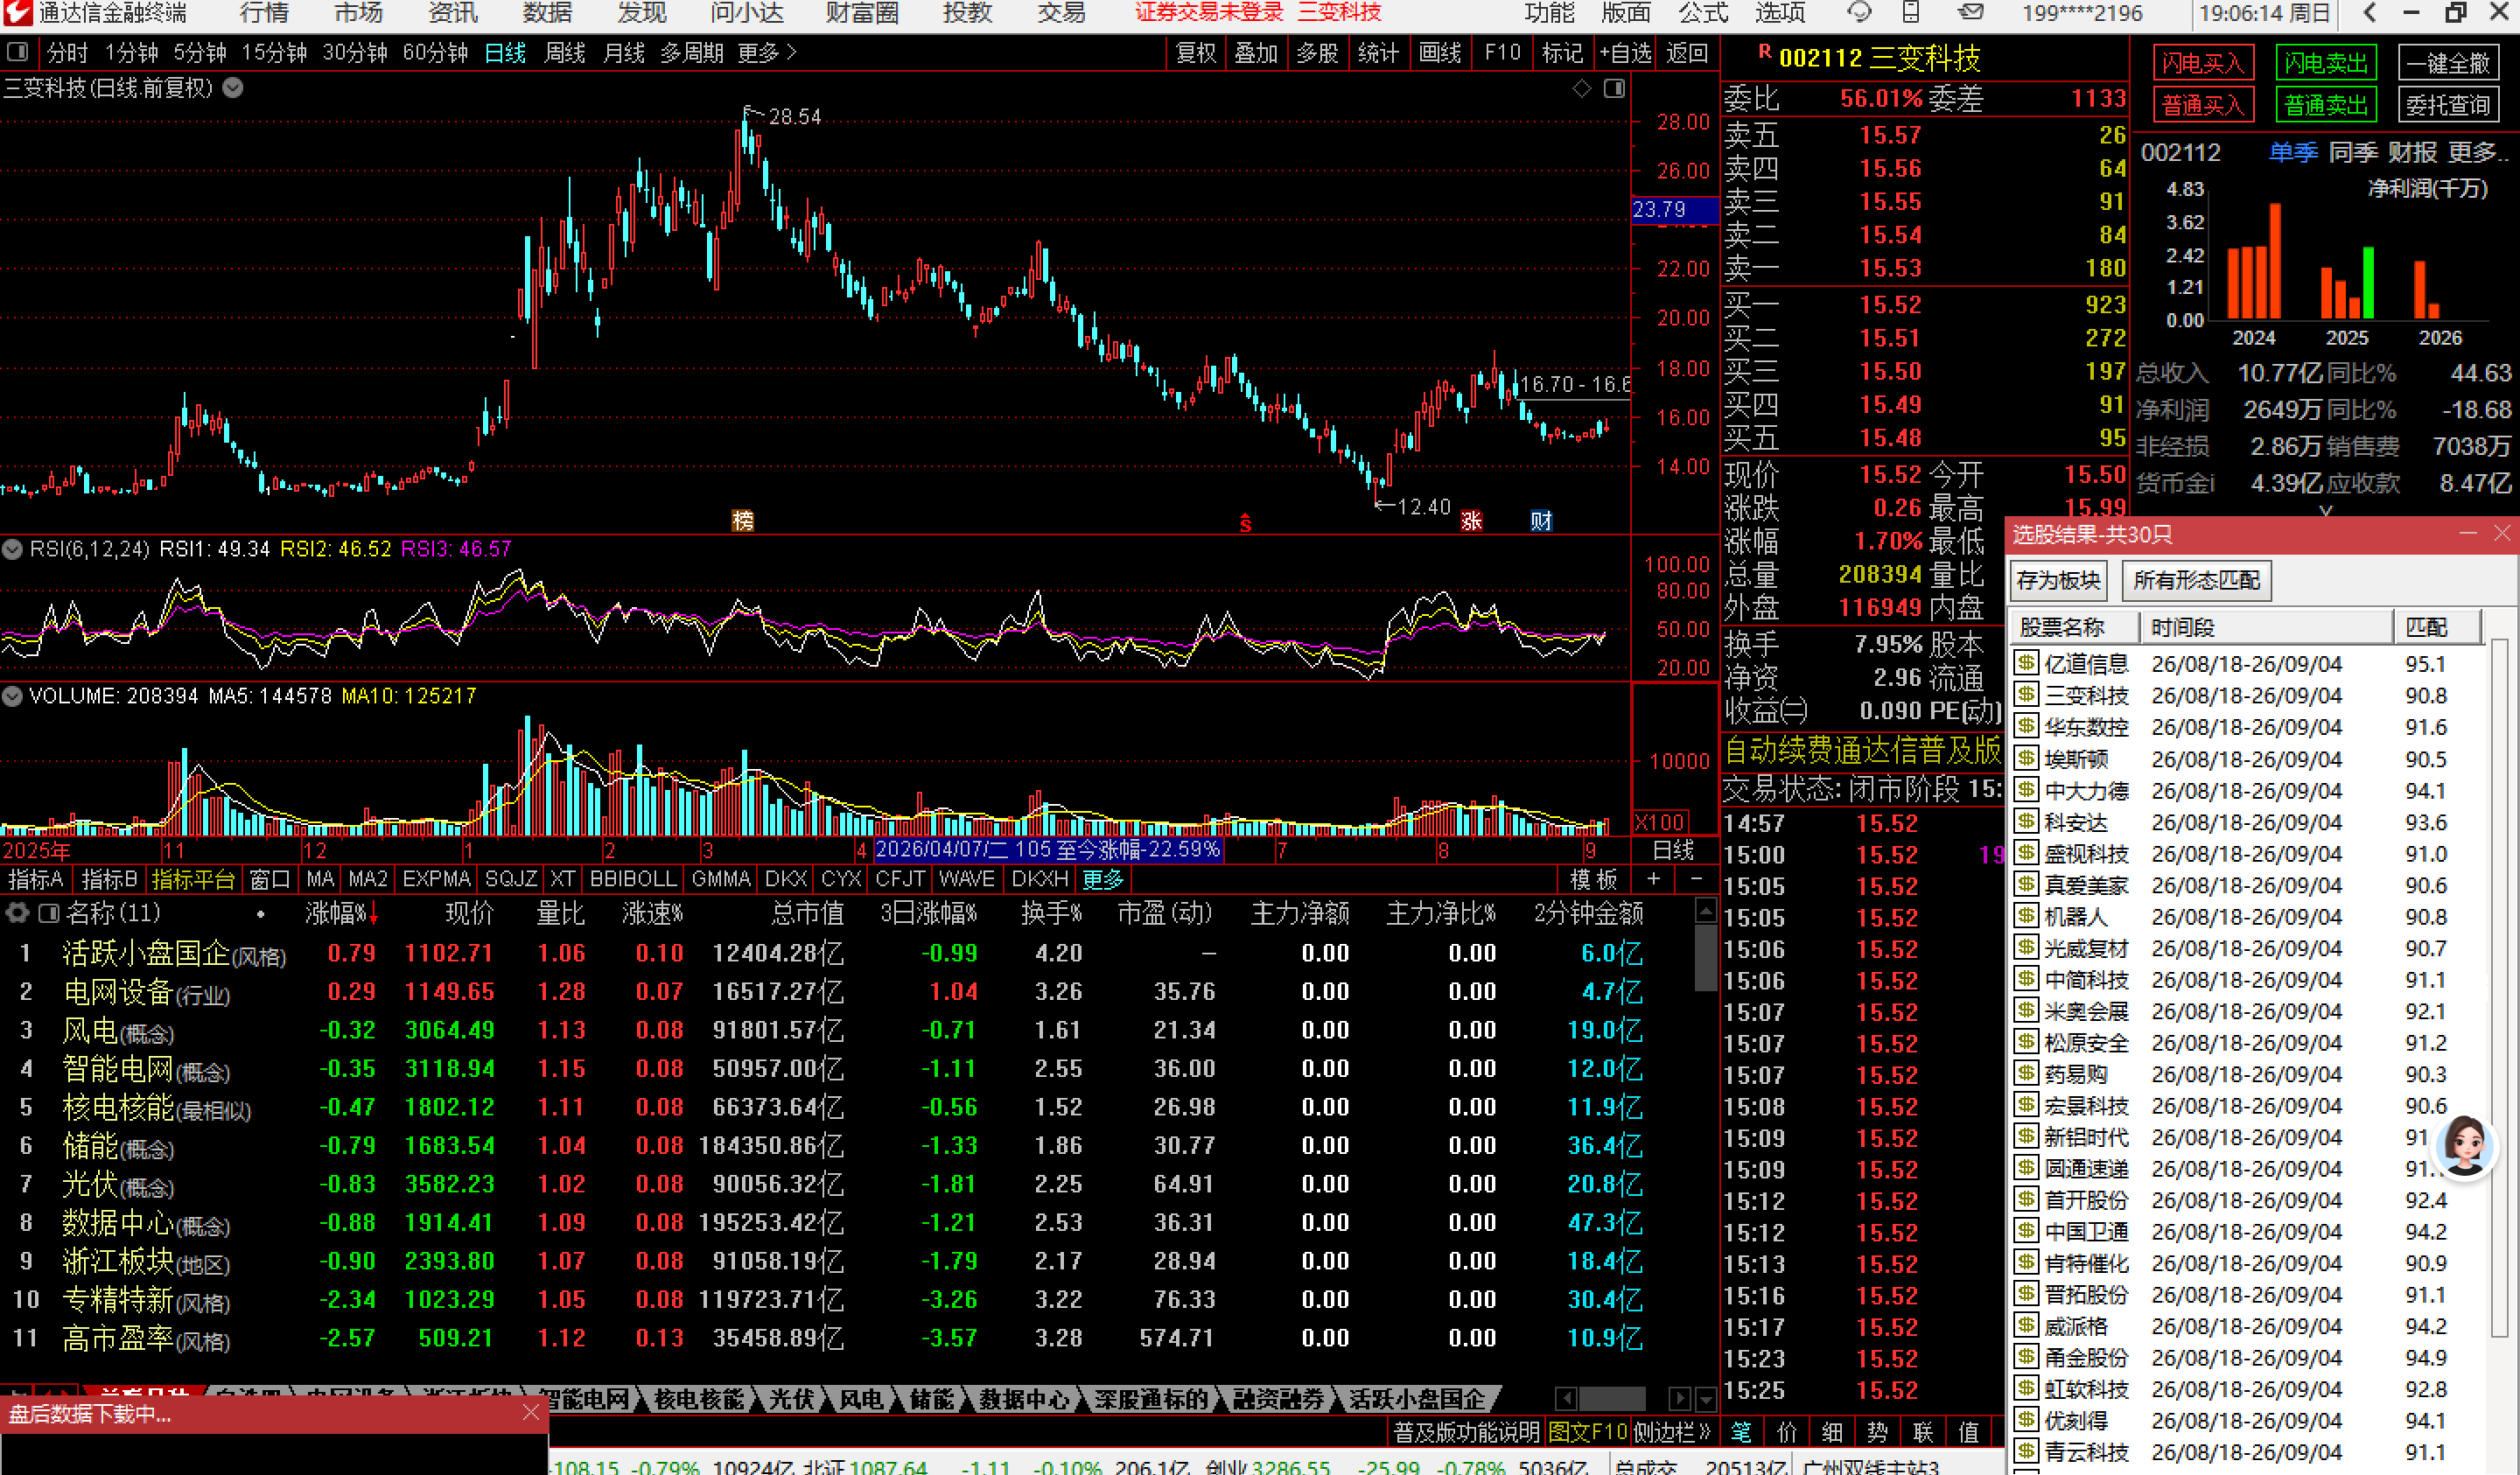Open the assistant avatar icon
The image size is (2520, 1475).
click(x=2463, y=1146)
